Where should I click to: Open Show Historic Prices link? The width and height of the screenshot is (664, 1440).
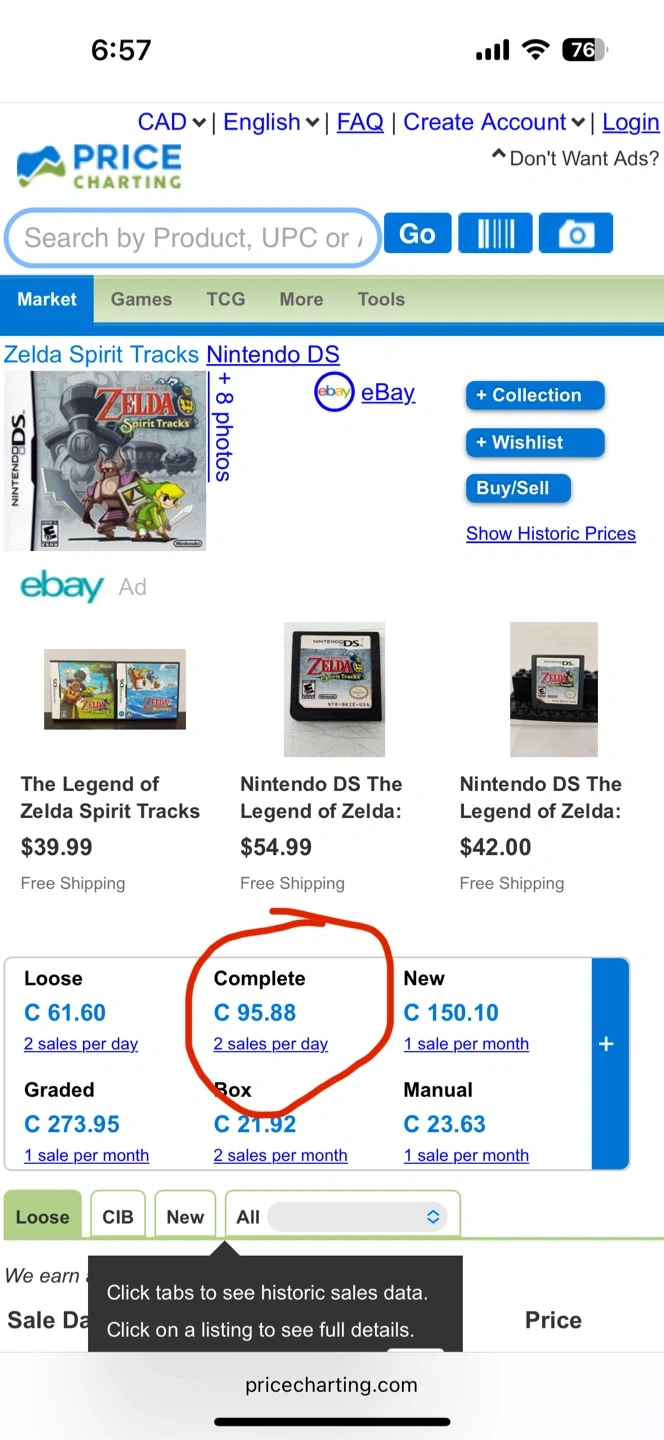[550, 534]
